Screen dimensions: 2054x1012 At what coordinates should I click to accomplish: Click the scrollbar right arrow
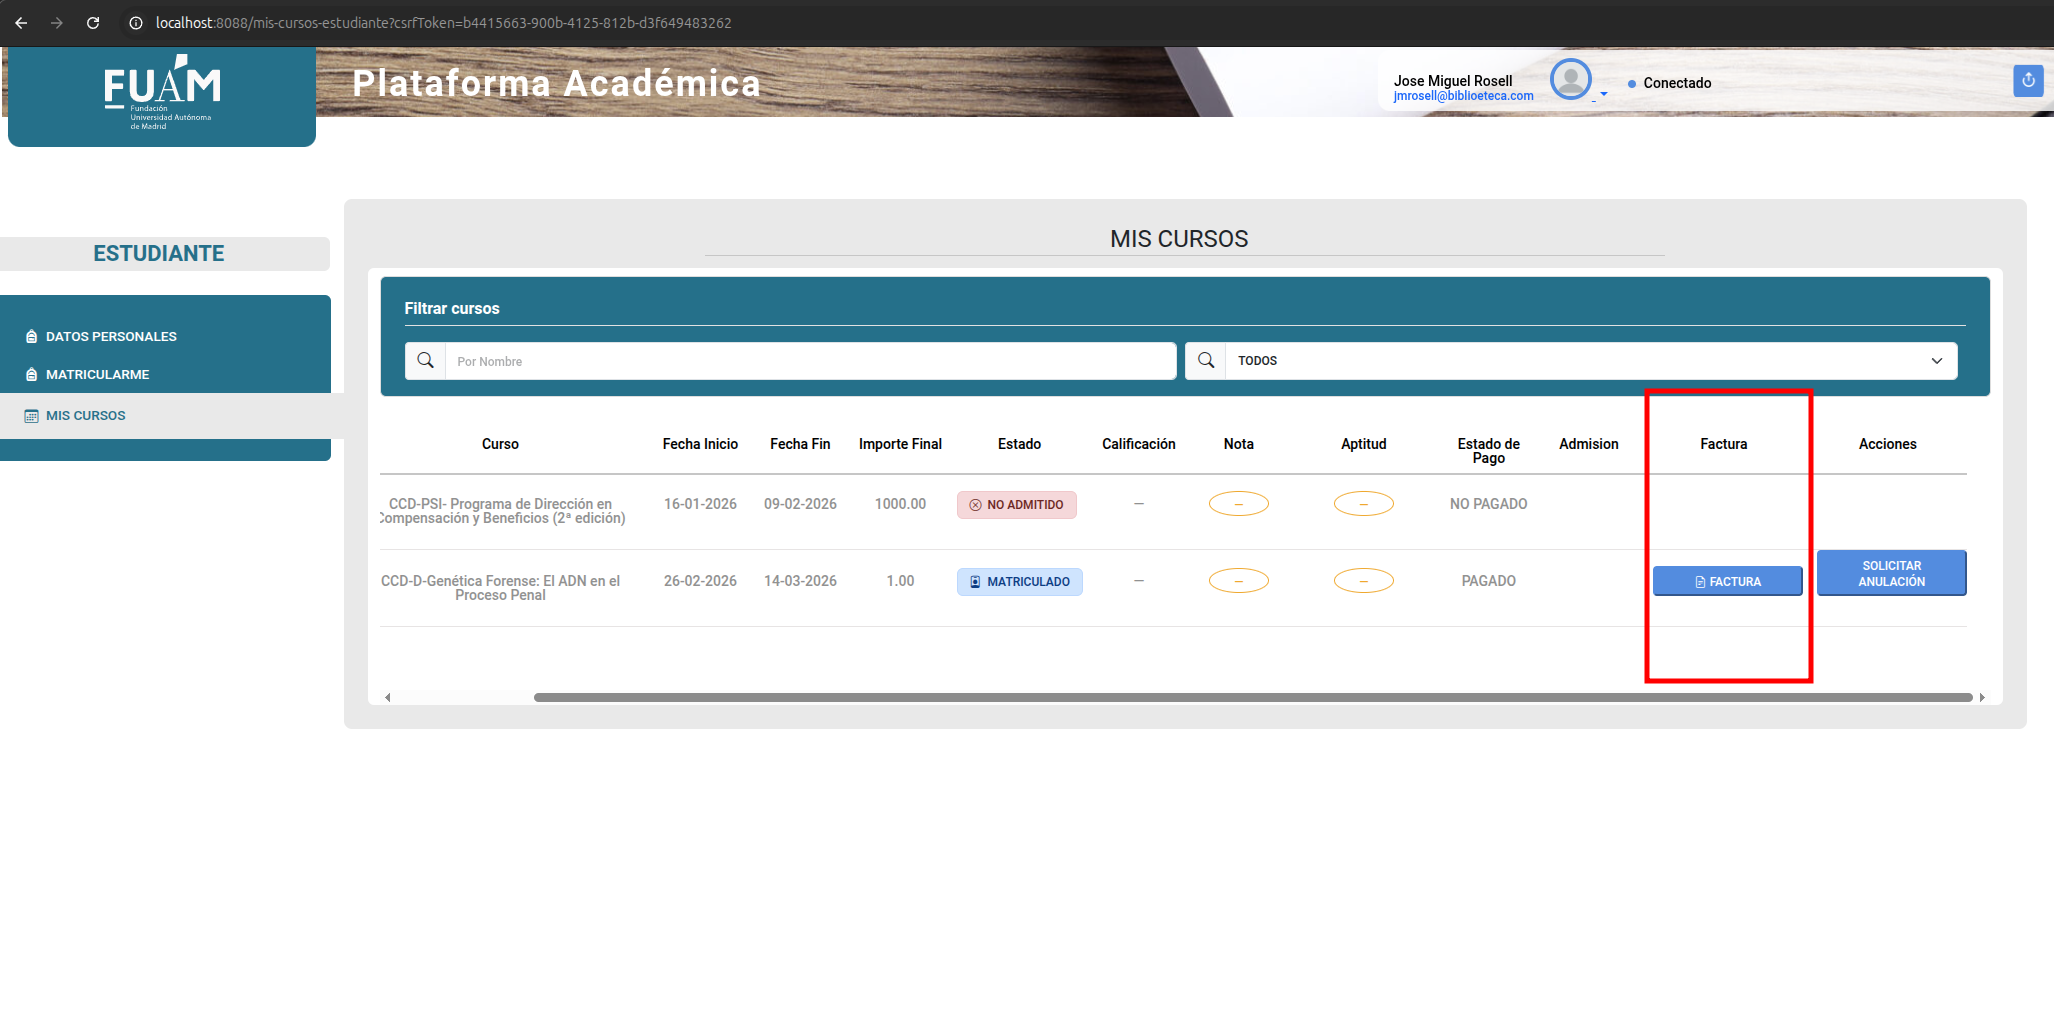point(1982,697)
